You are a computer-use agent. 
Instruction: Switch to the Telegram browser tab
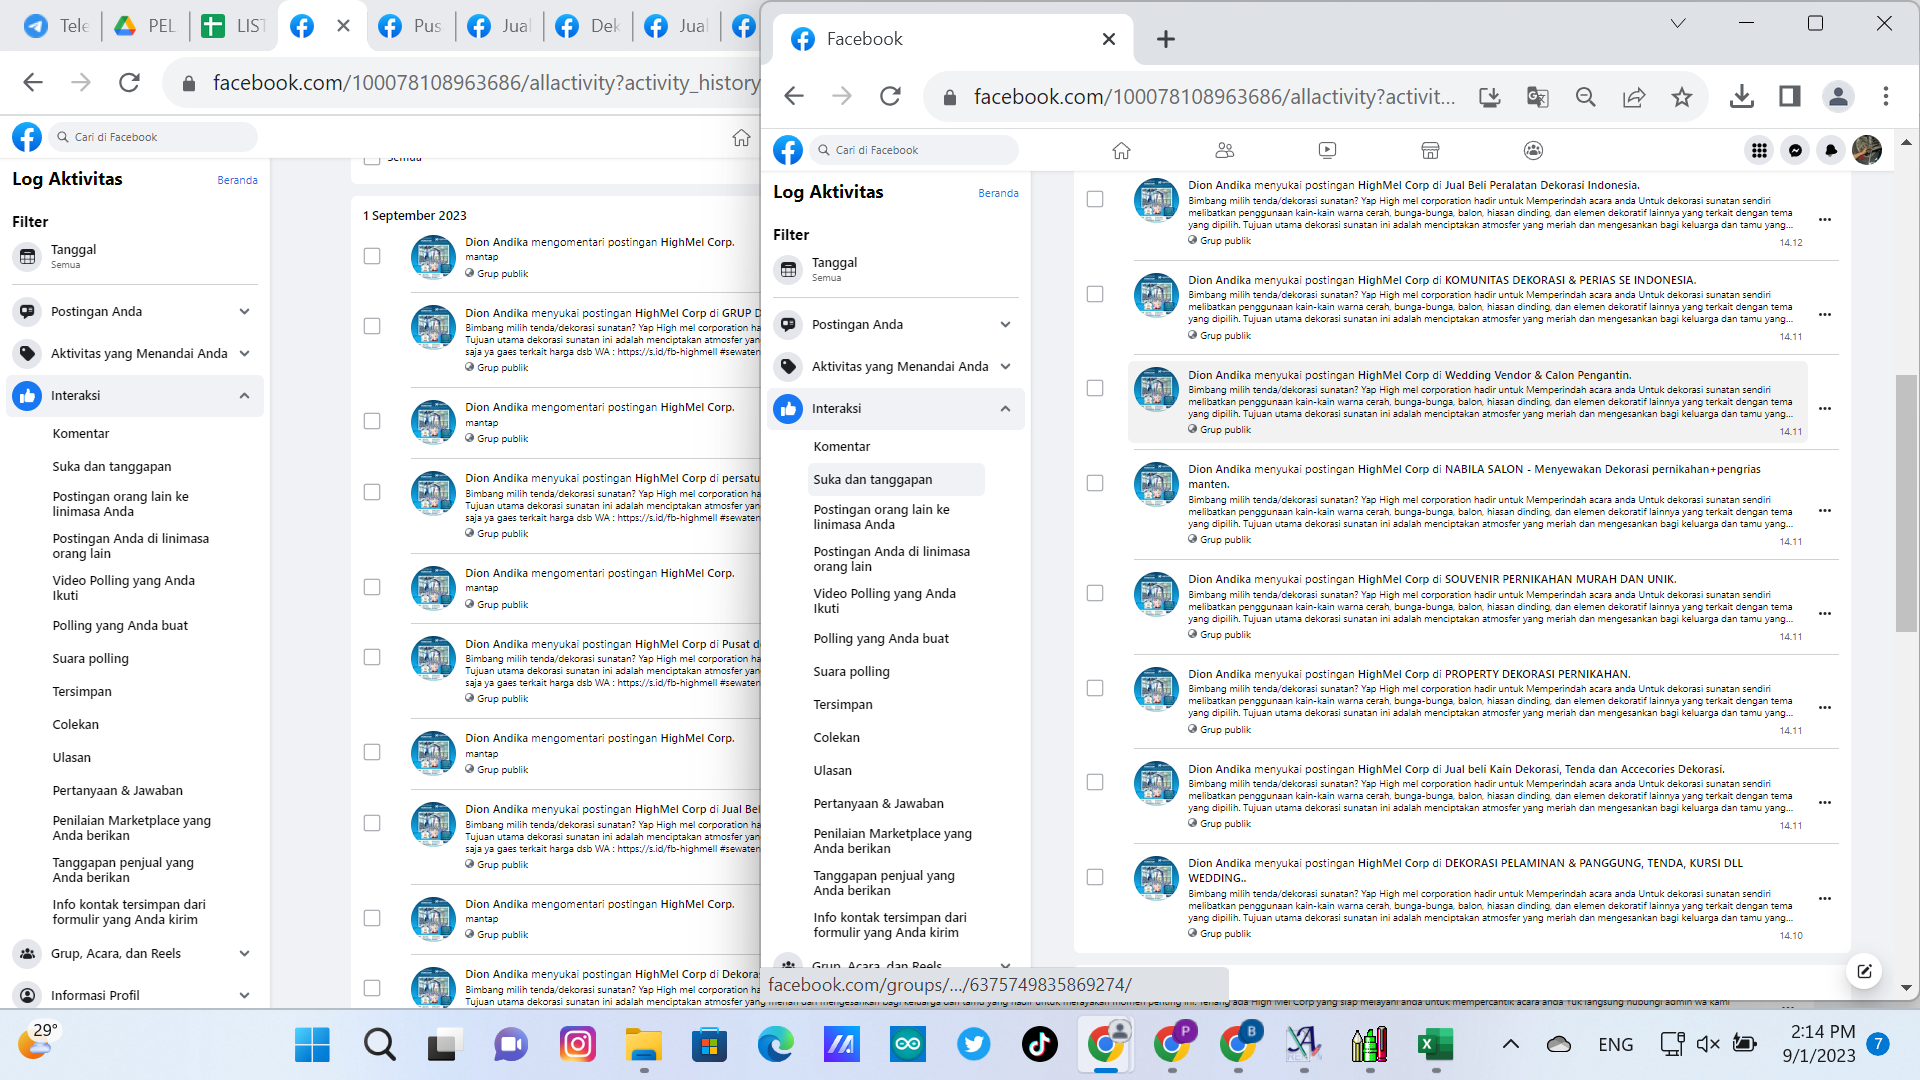(56, 26)
